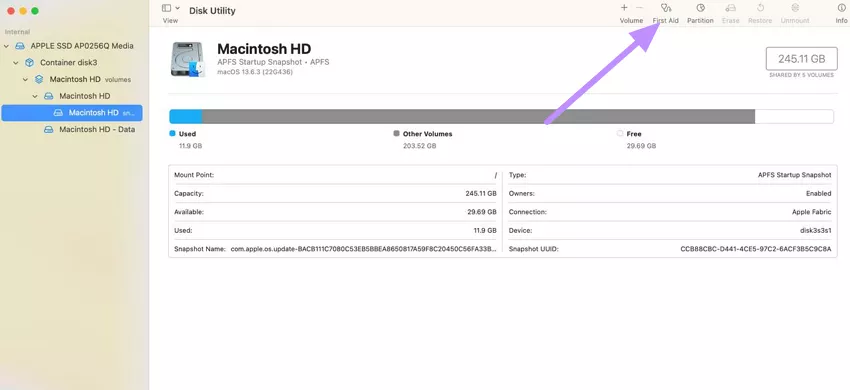Image resolution: width=850 pixels, height=390 pixels.
Task: Click the Macintosh HD heading
Action: click(x=264, y=49)
